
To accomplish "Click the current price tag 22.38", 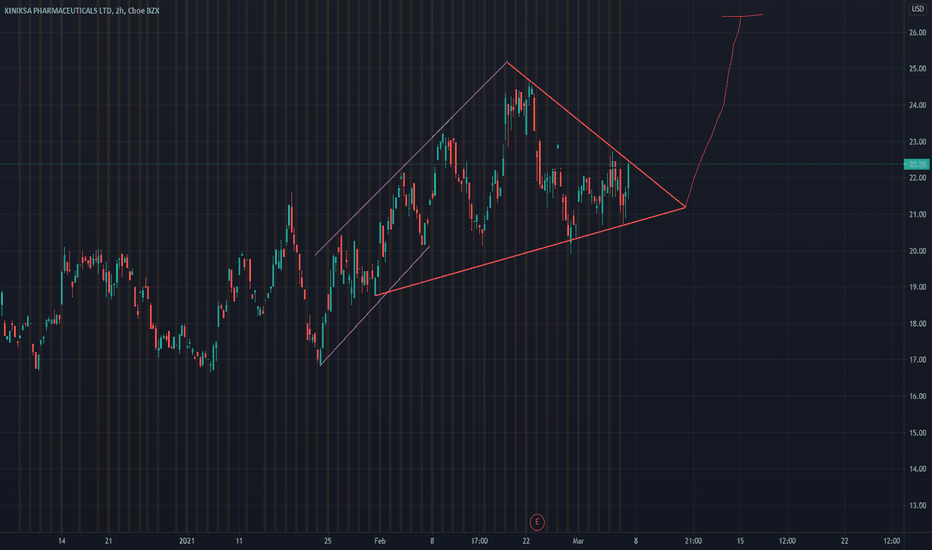I will click(x=917, y=164).
